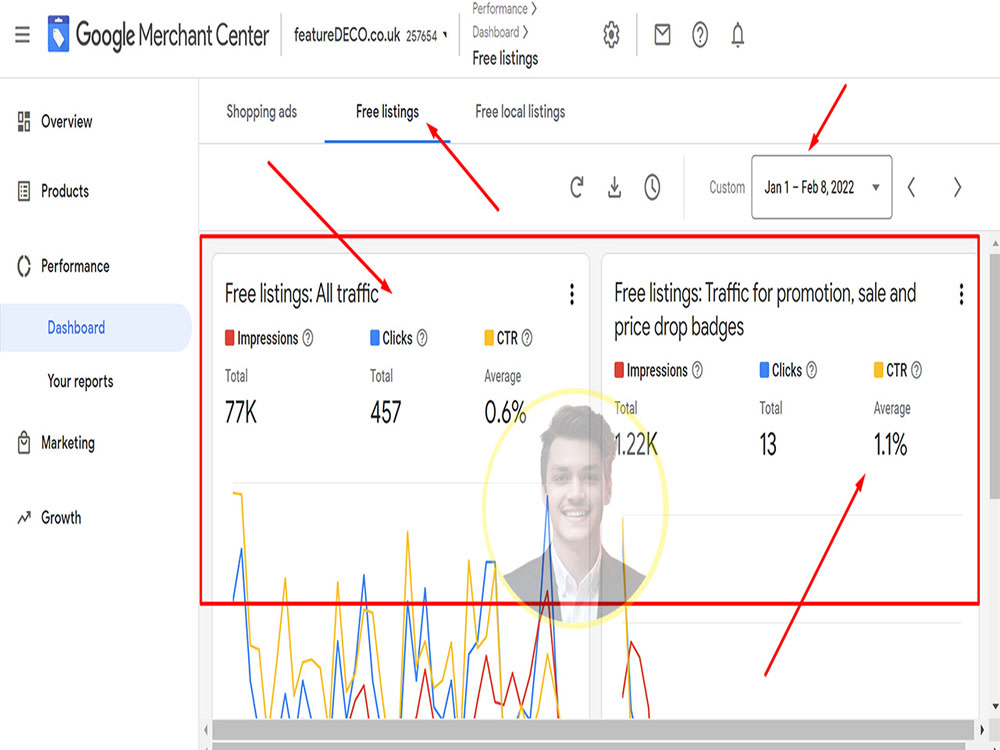
Task: Click Free listings: All traffic heading
Action: pyautogui.click(x=302, y=293)
